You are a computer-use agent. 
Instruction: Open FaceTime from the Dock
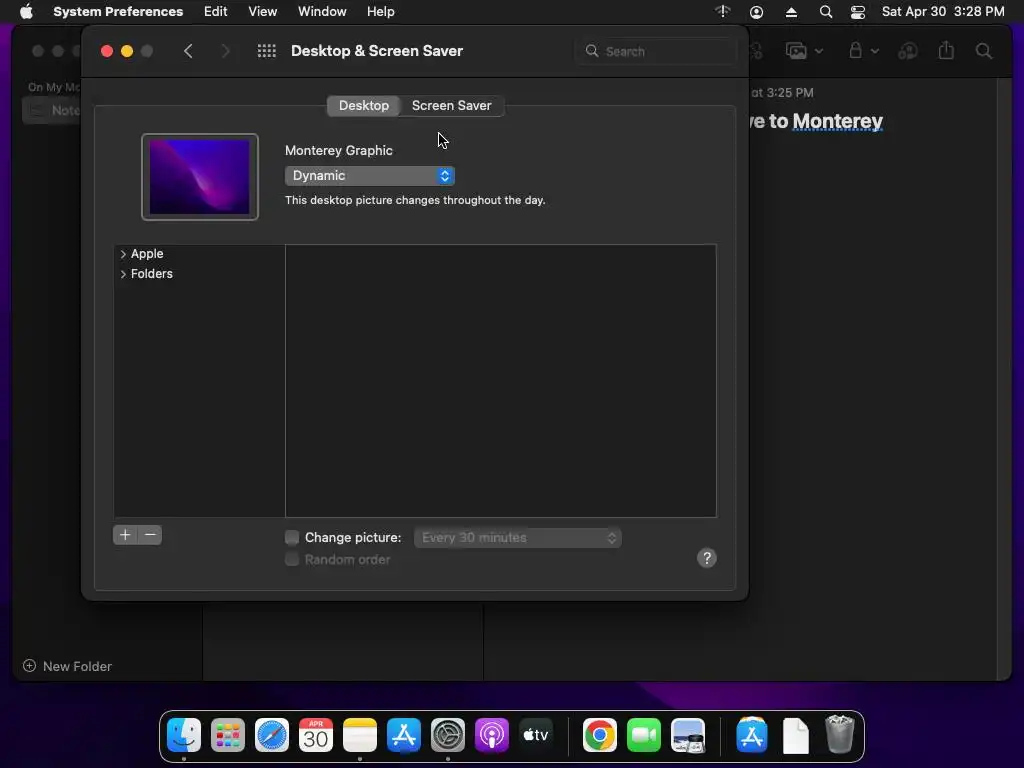coord(644,735)
